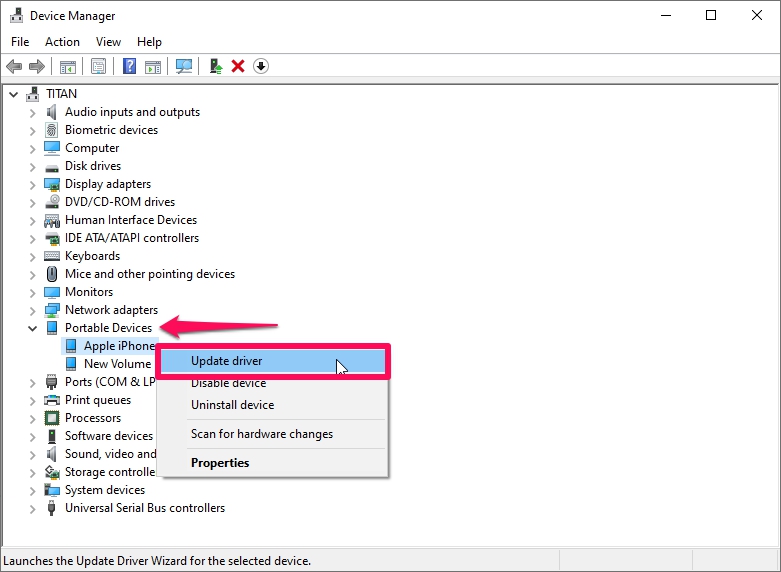The width and height of the screenshot is (781, 572).
Task: Click the Biometric devices fingerprint icon
Action: click(x=51, y=130)
